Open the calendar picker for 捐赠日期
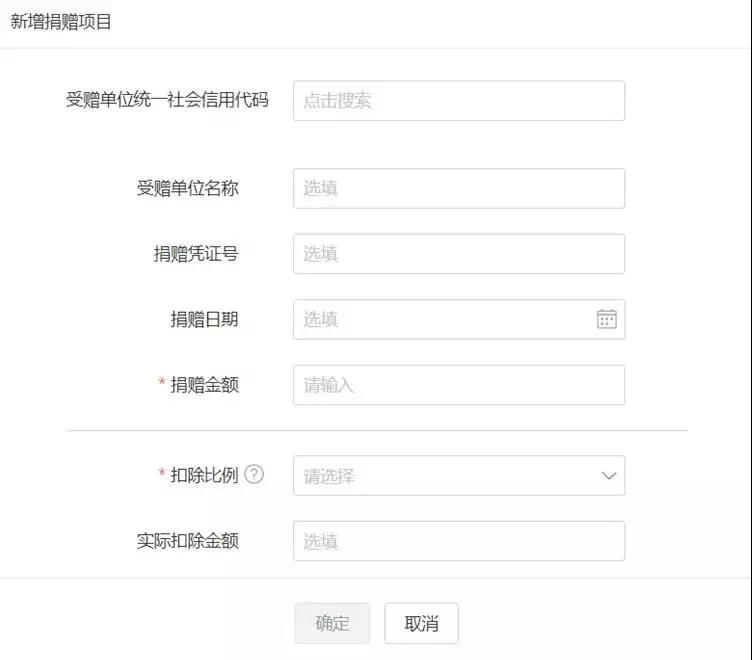This screenshot has width=752, height=660. pyautogui.click(x=606, y=319)
